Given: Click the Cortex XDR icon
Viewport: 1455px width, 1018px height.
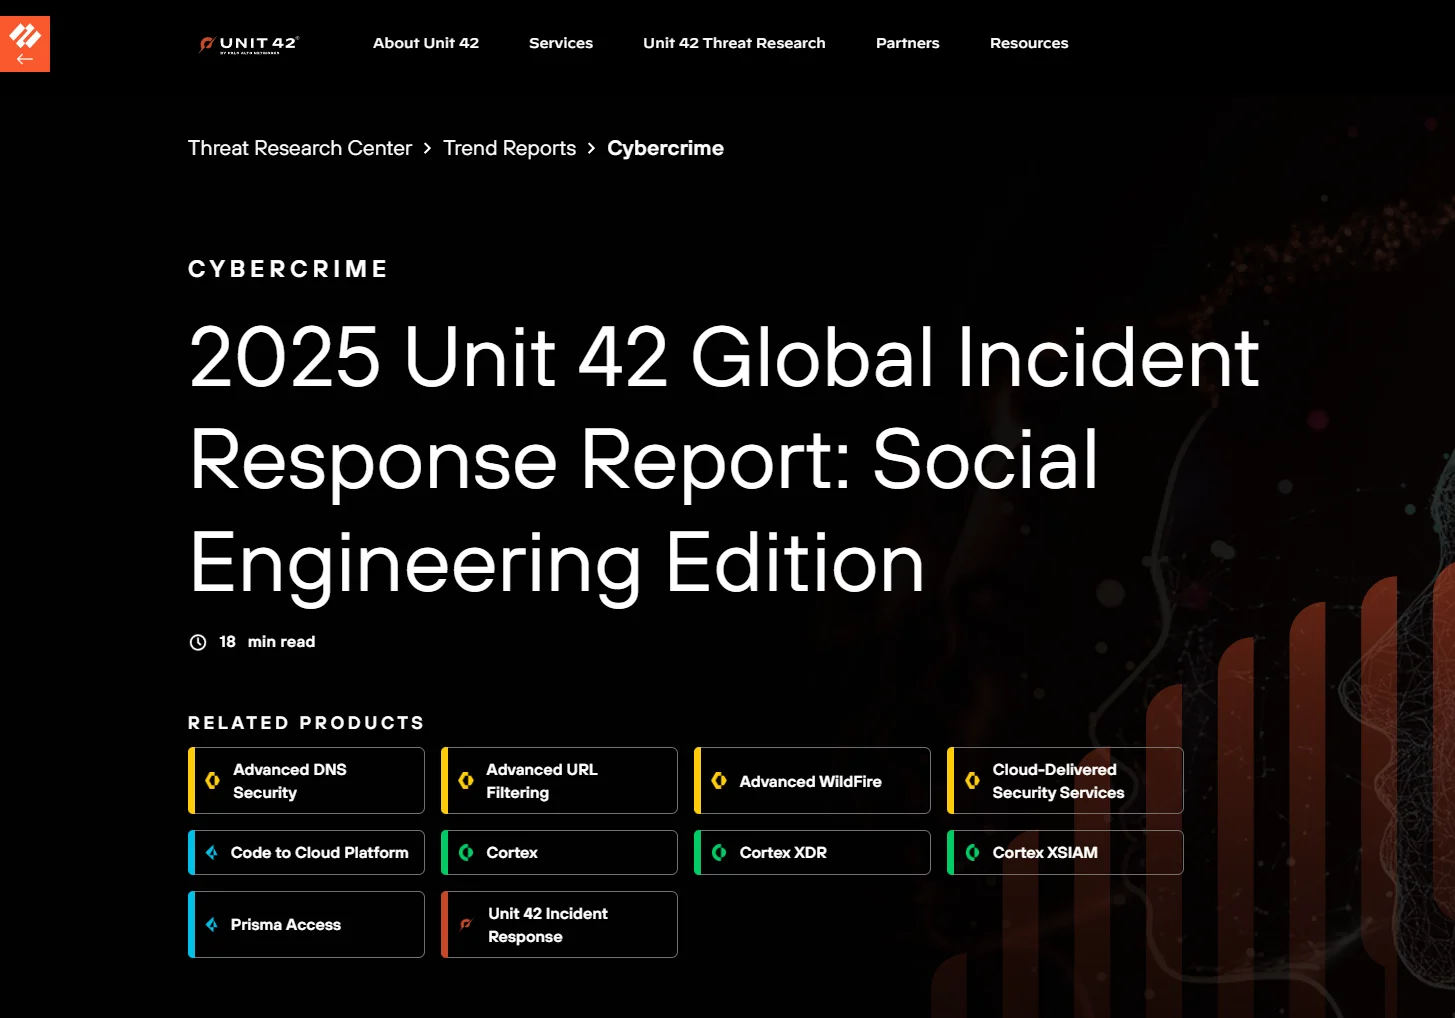Looking at the screenshot, I should click(718, 853).
